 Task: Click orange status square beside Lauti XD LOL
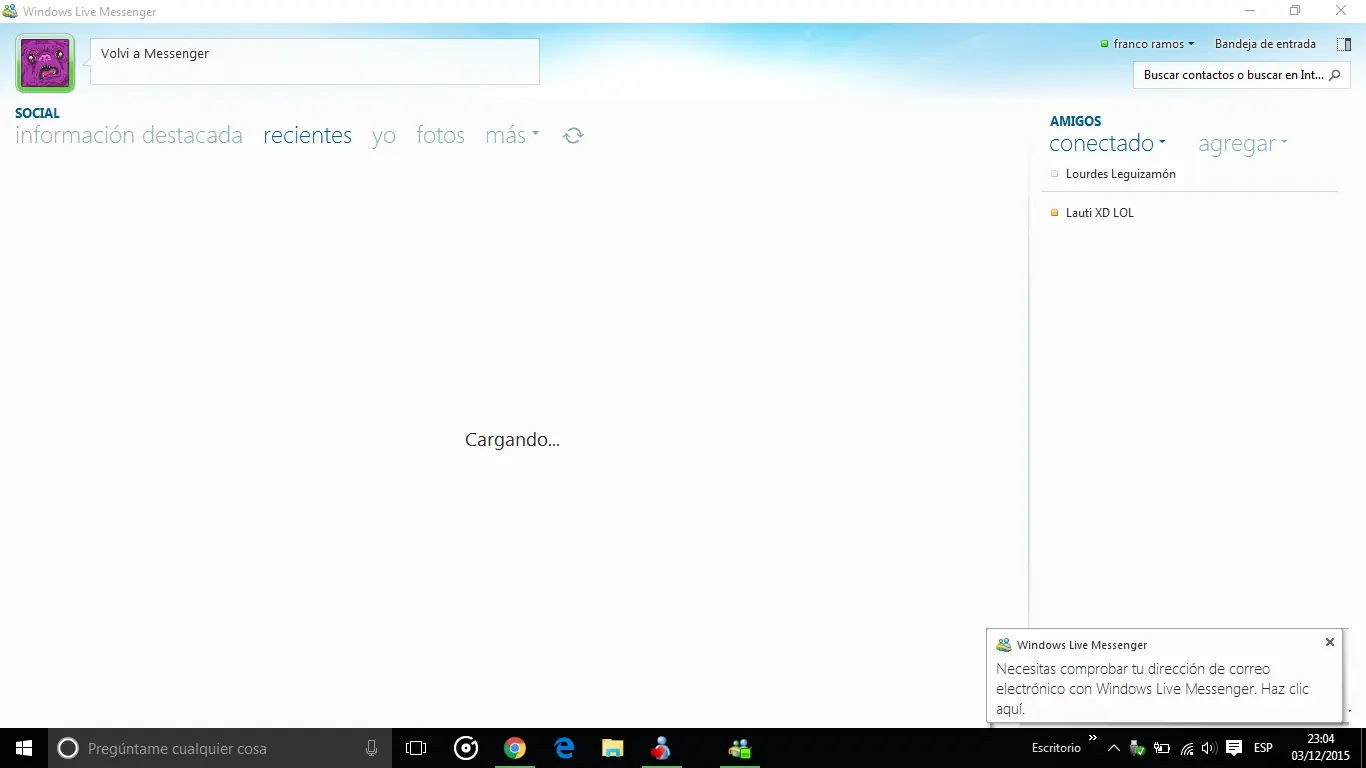[1054, 213]
